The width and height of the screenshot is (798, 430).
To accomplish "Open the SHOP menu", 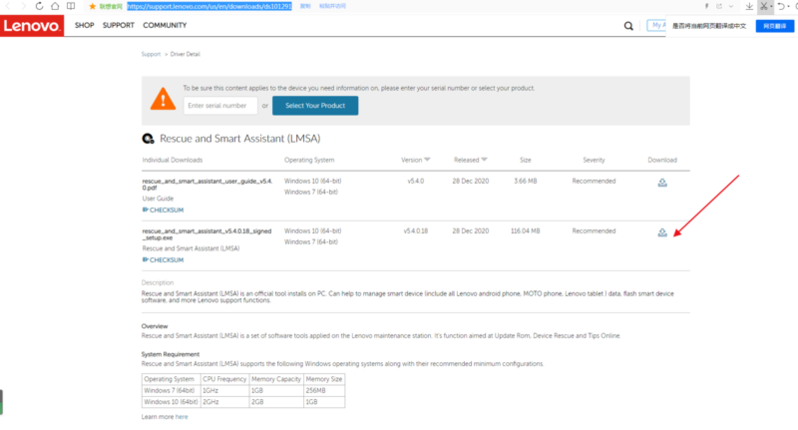I will click(85, 25).
